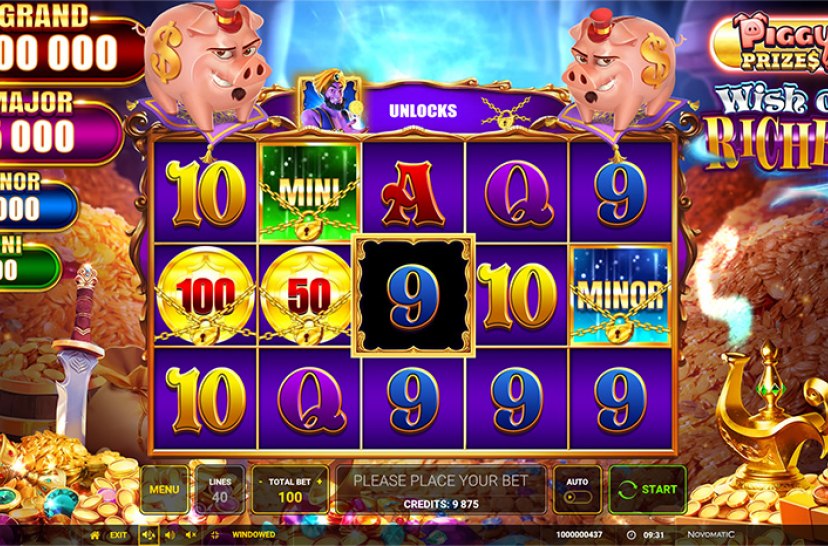Increase total bet with plus sign
Image resolution: width=828 pixels, height=546 pixels.
pyautogui.click(x=319, y=482)
